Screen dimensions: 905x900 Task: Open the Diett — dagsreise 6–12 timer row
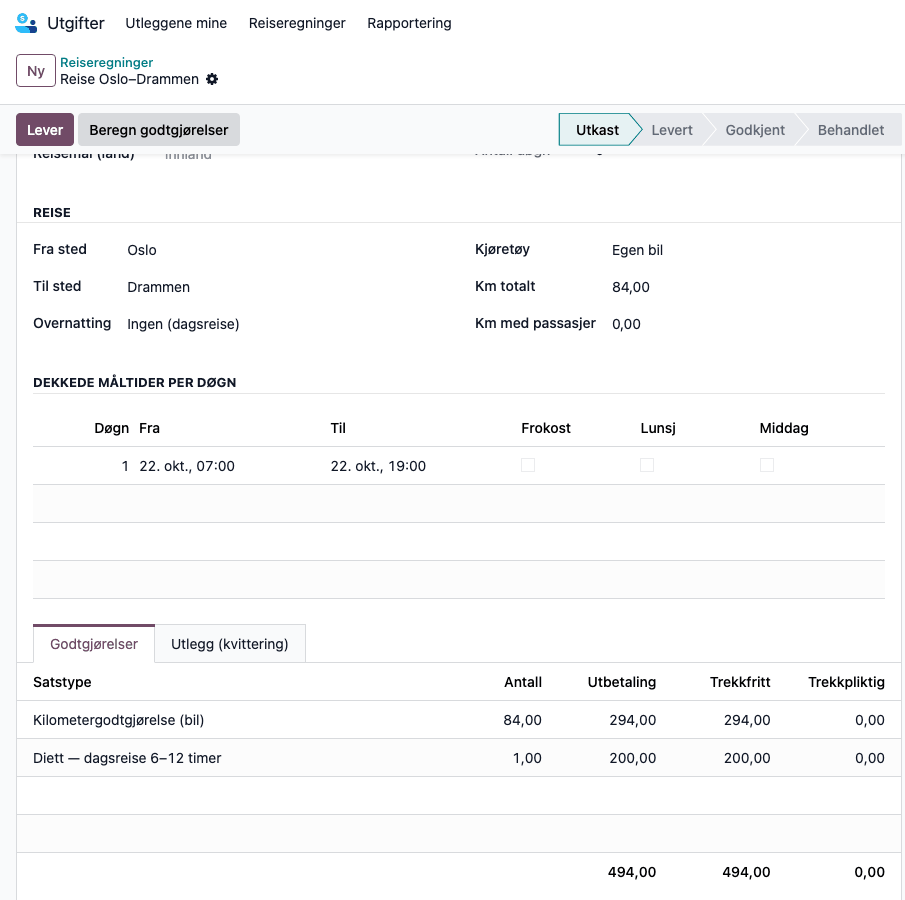click(459, 758)
